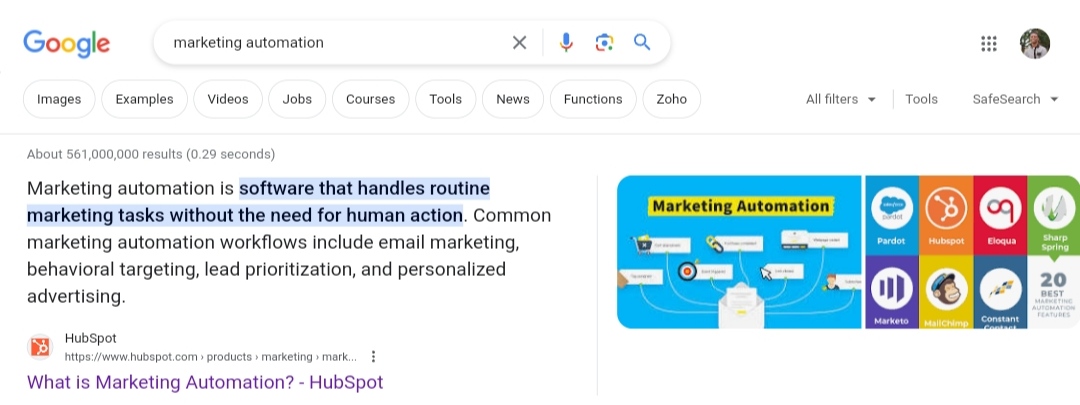The image size is (1080, 405).
Task: Click the HubSpot favicon icon
Action: 40,347
